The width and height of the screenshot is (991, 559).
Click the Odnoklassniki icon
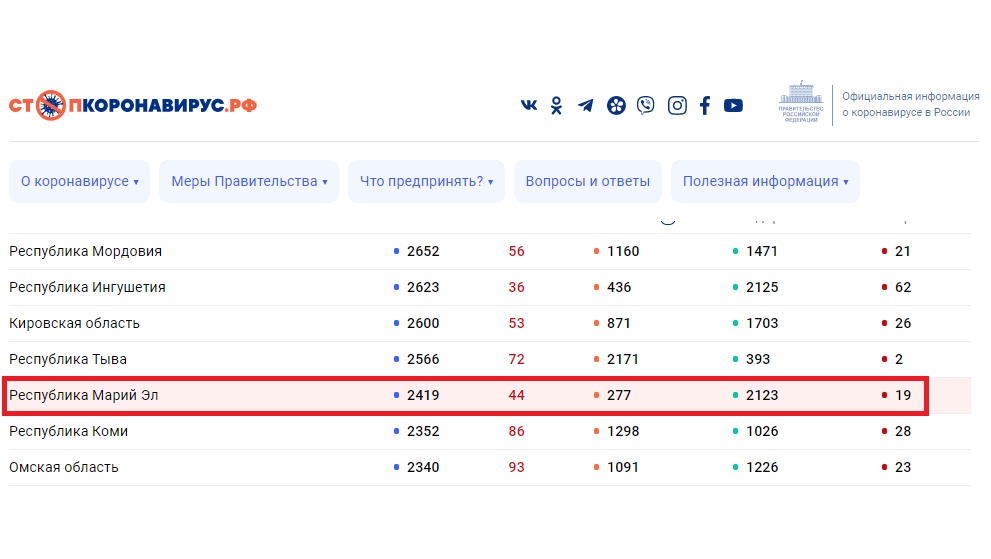pyautogui.click(x=557, y=105)
